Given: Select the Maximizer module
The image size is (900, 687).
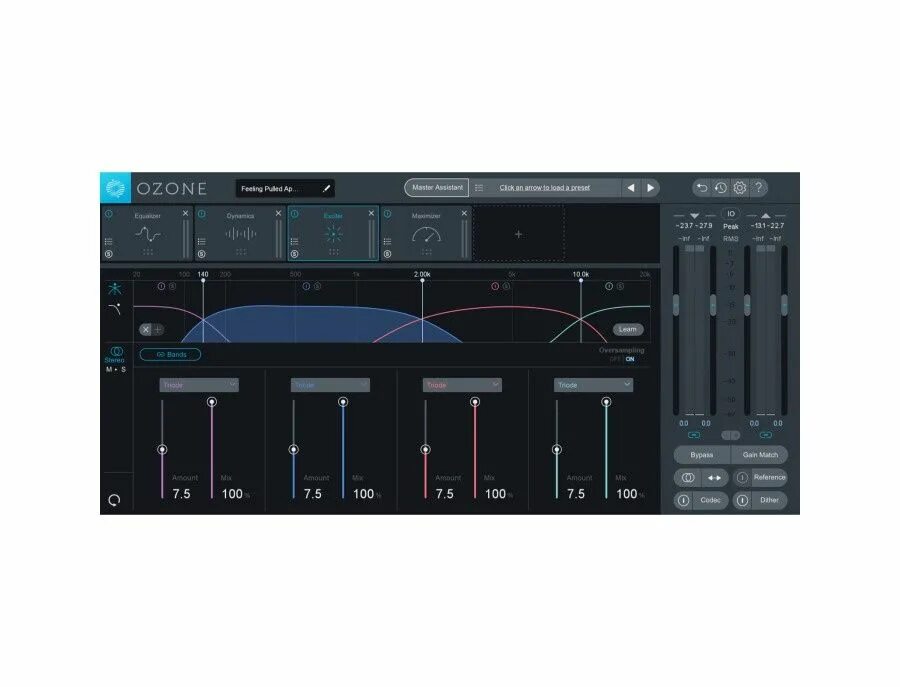Looking at the screenshot, I should (426, 234).
